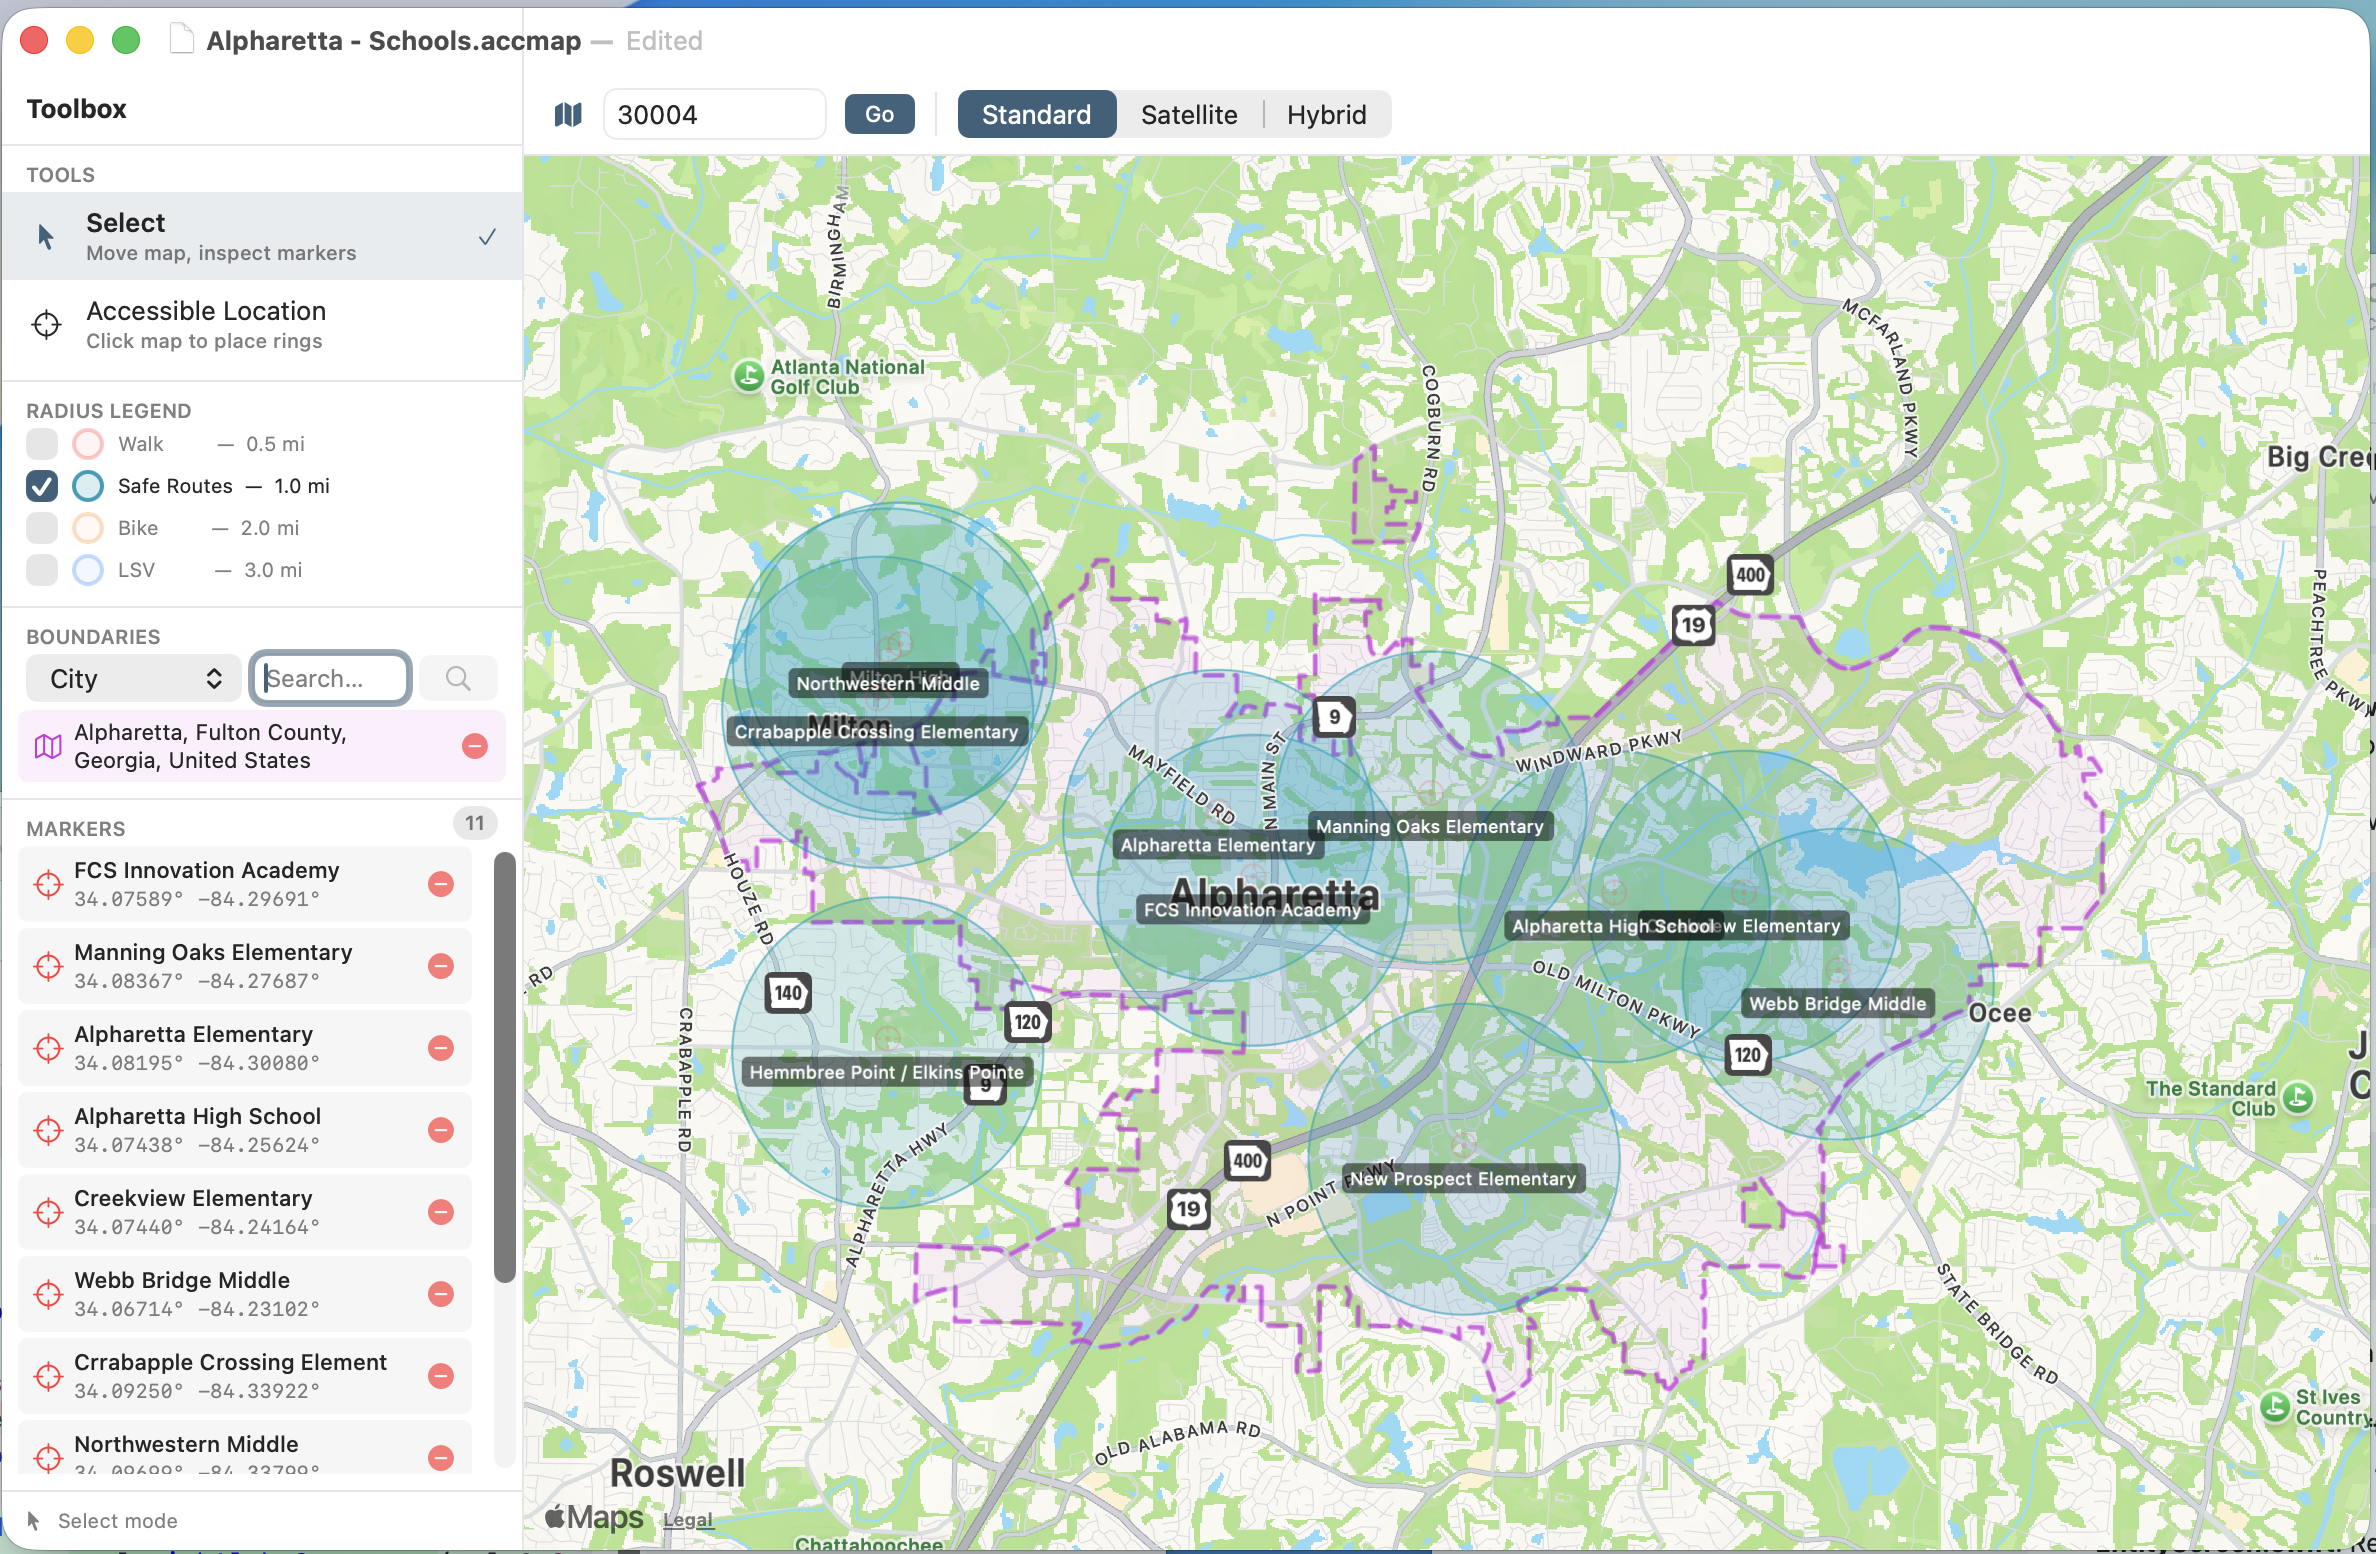This screenshot has height=1554, width=2376.
Task: Select Creekview Elementary in markers list
Action: click(x=244, y=1212)
